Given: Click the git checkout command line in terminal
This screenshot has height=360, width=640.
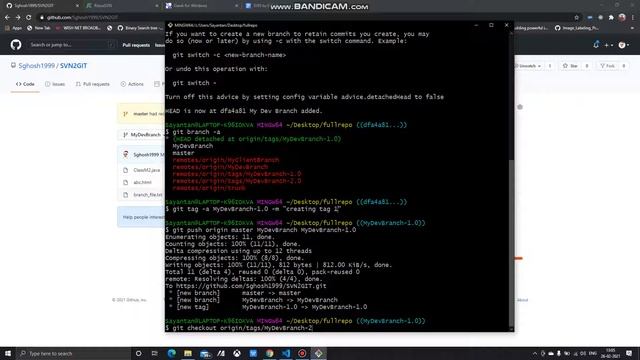Looking at the screenshot, I should (239, 328).
